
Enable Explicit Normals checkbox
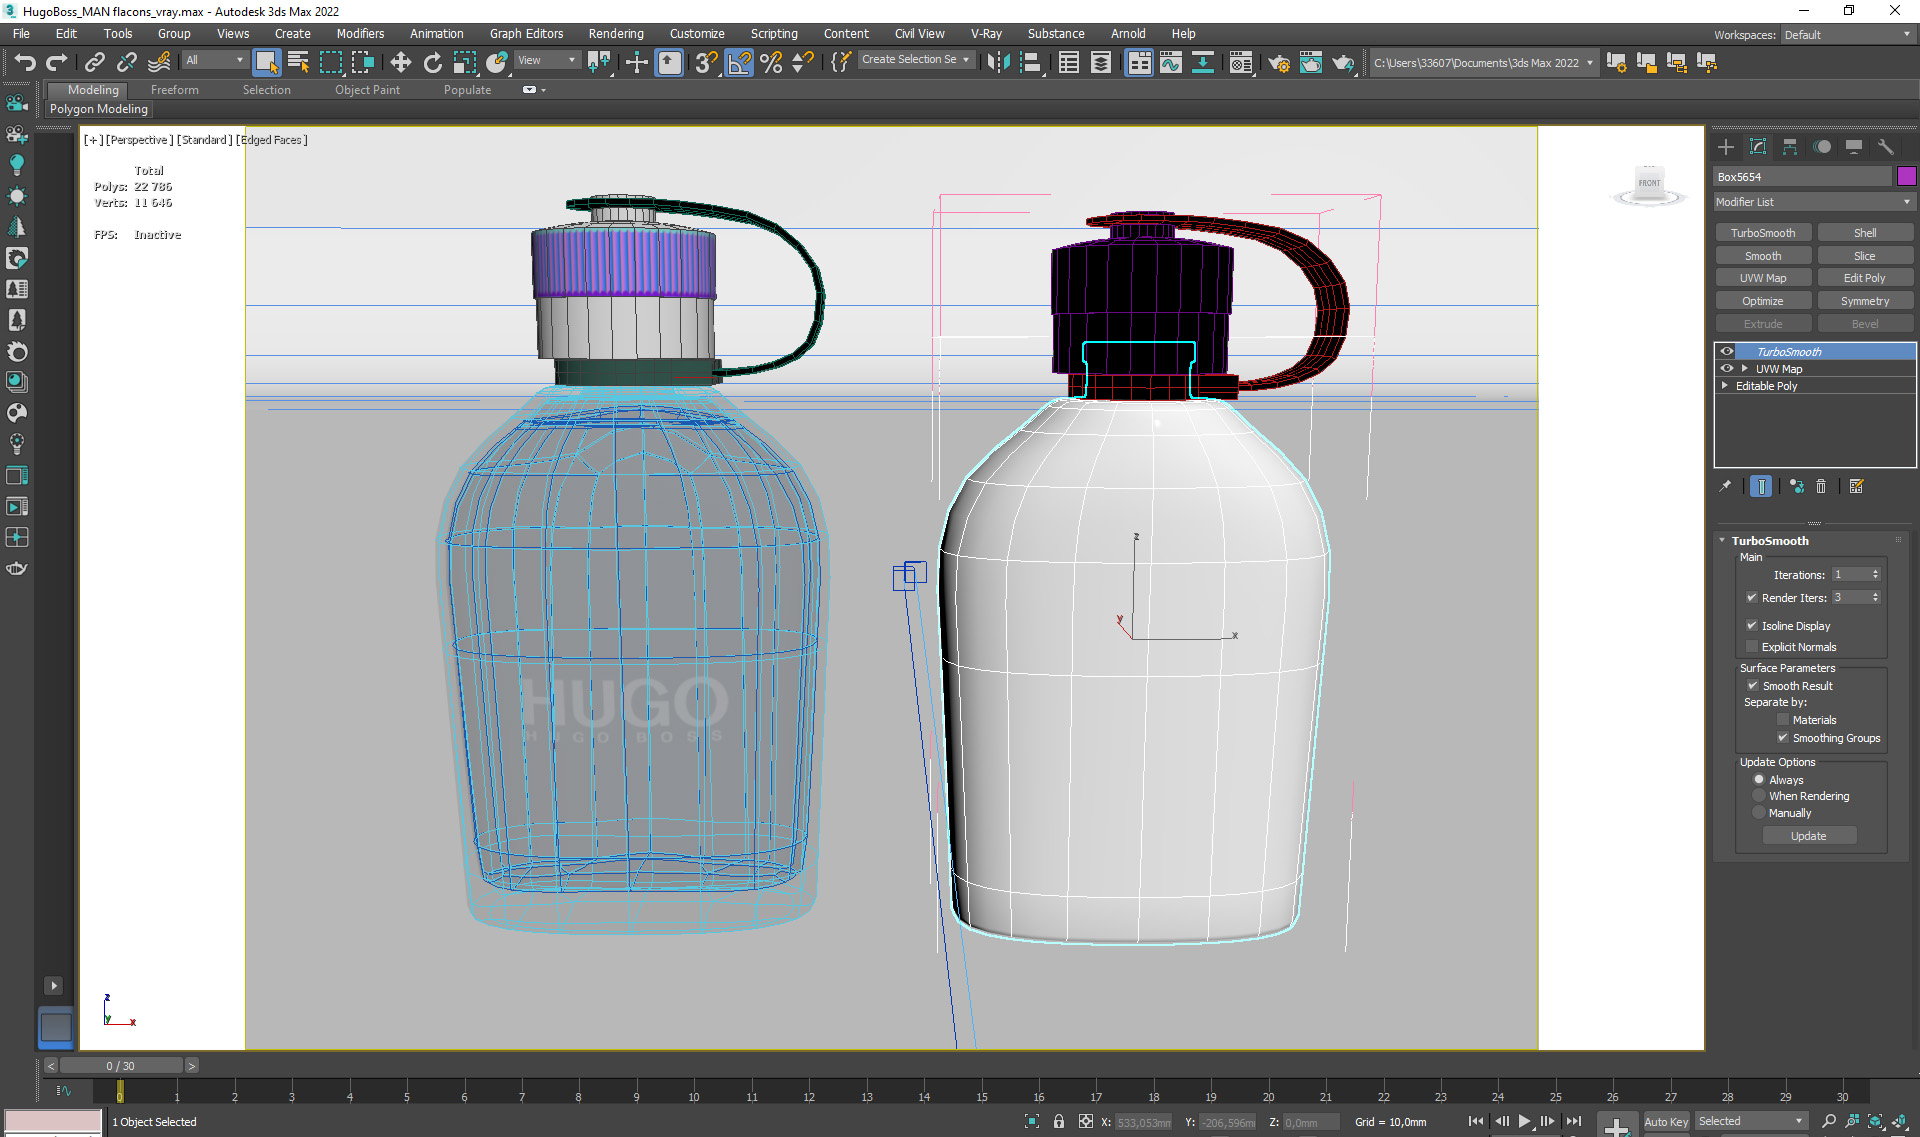pyautogui.click(x=1751, y=647)
